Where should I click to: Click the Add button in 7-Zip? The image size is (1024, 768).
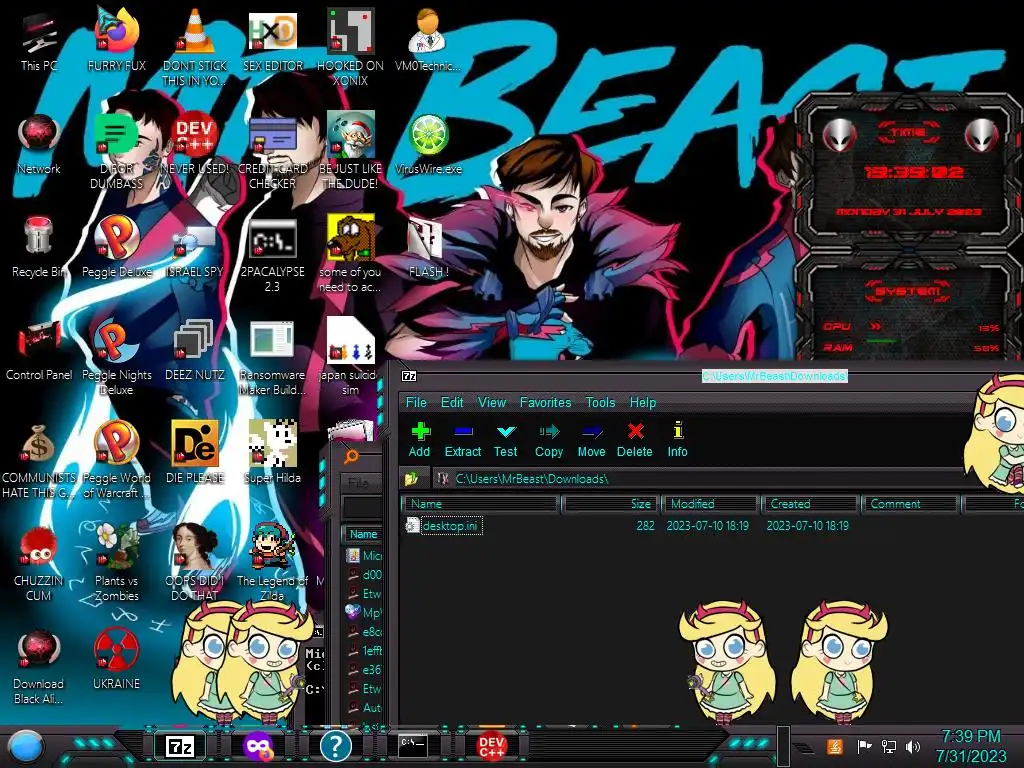point(420,440)
